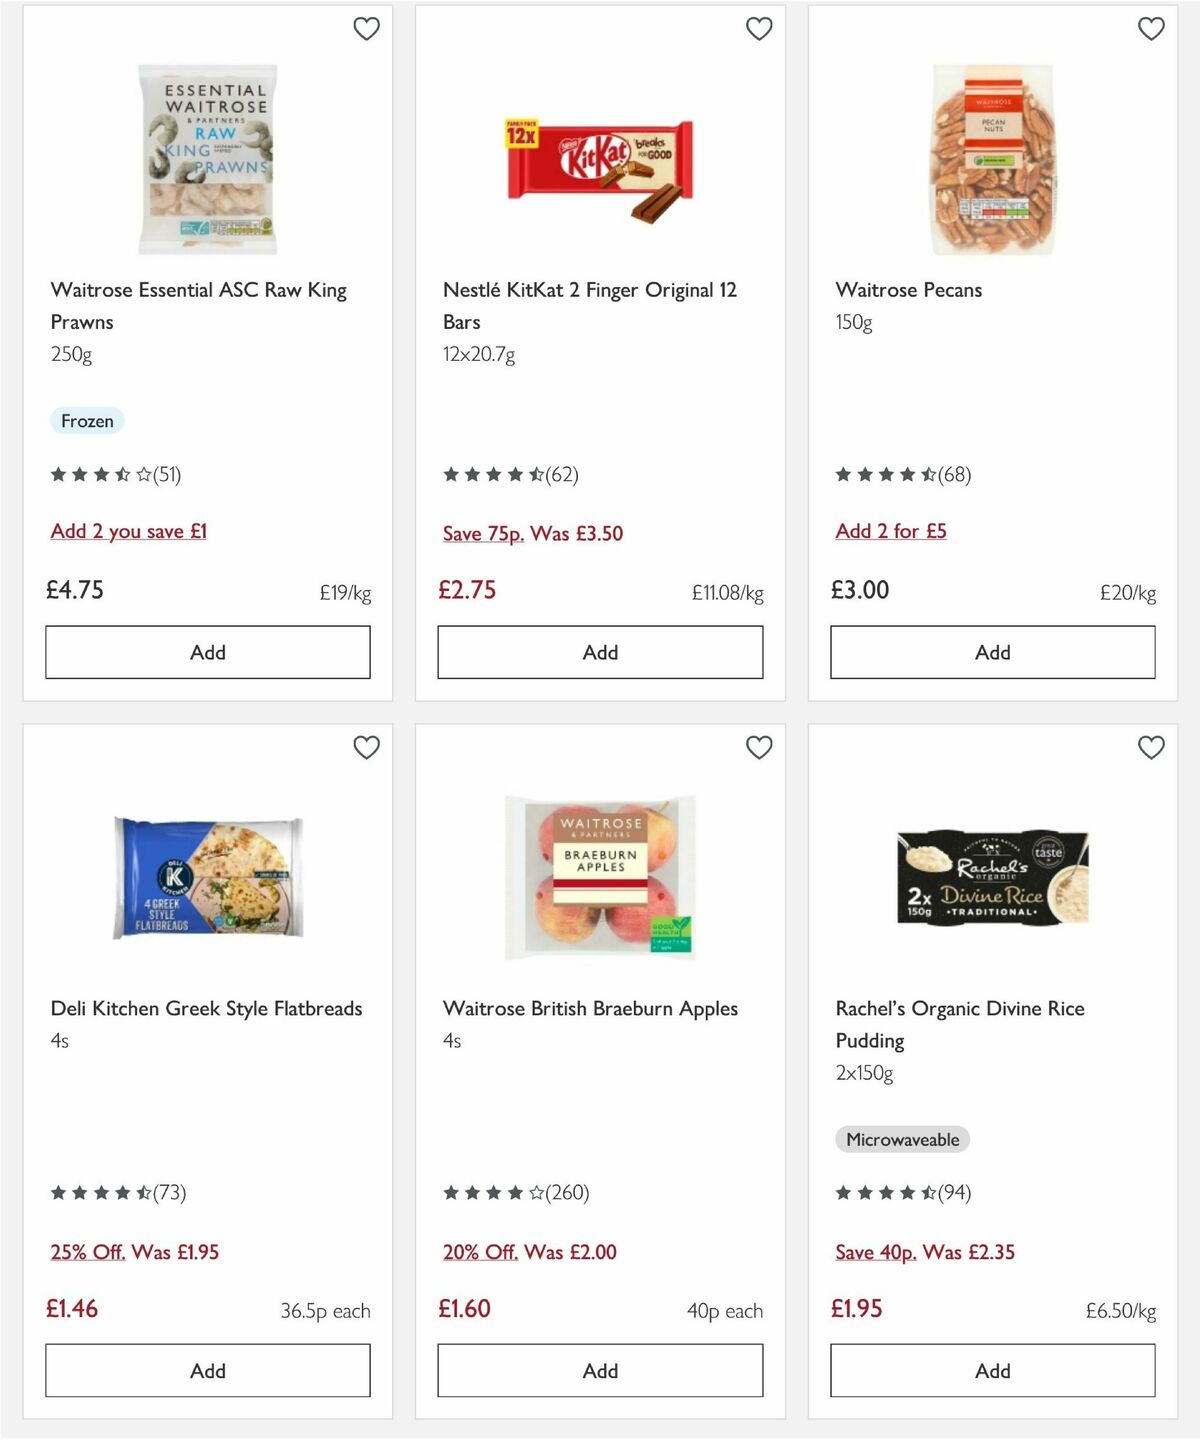1200x1440 pixels.
Task: Favourite the Braeburn Apples
Action: point(759,747)
